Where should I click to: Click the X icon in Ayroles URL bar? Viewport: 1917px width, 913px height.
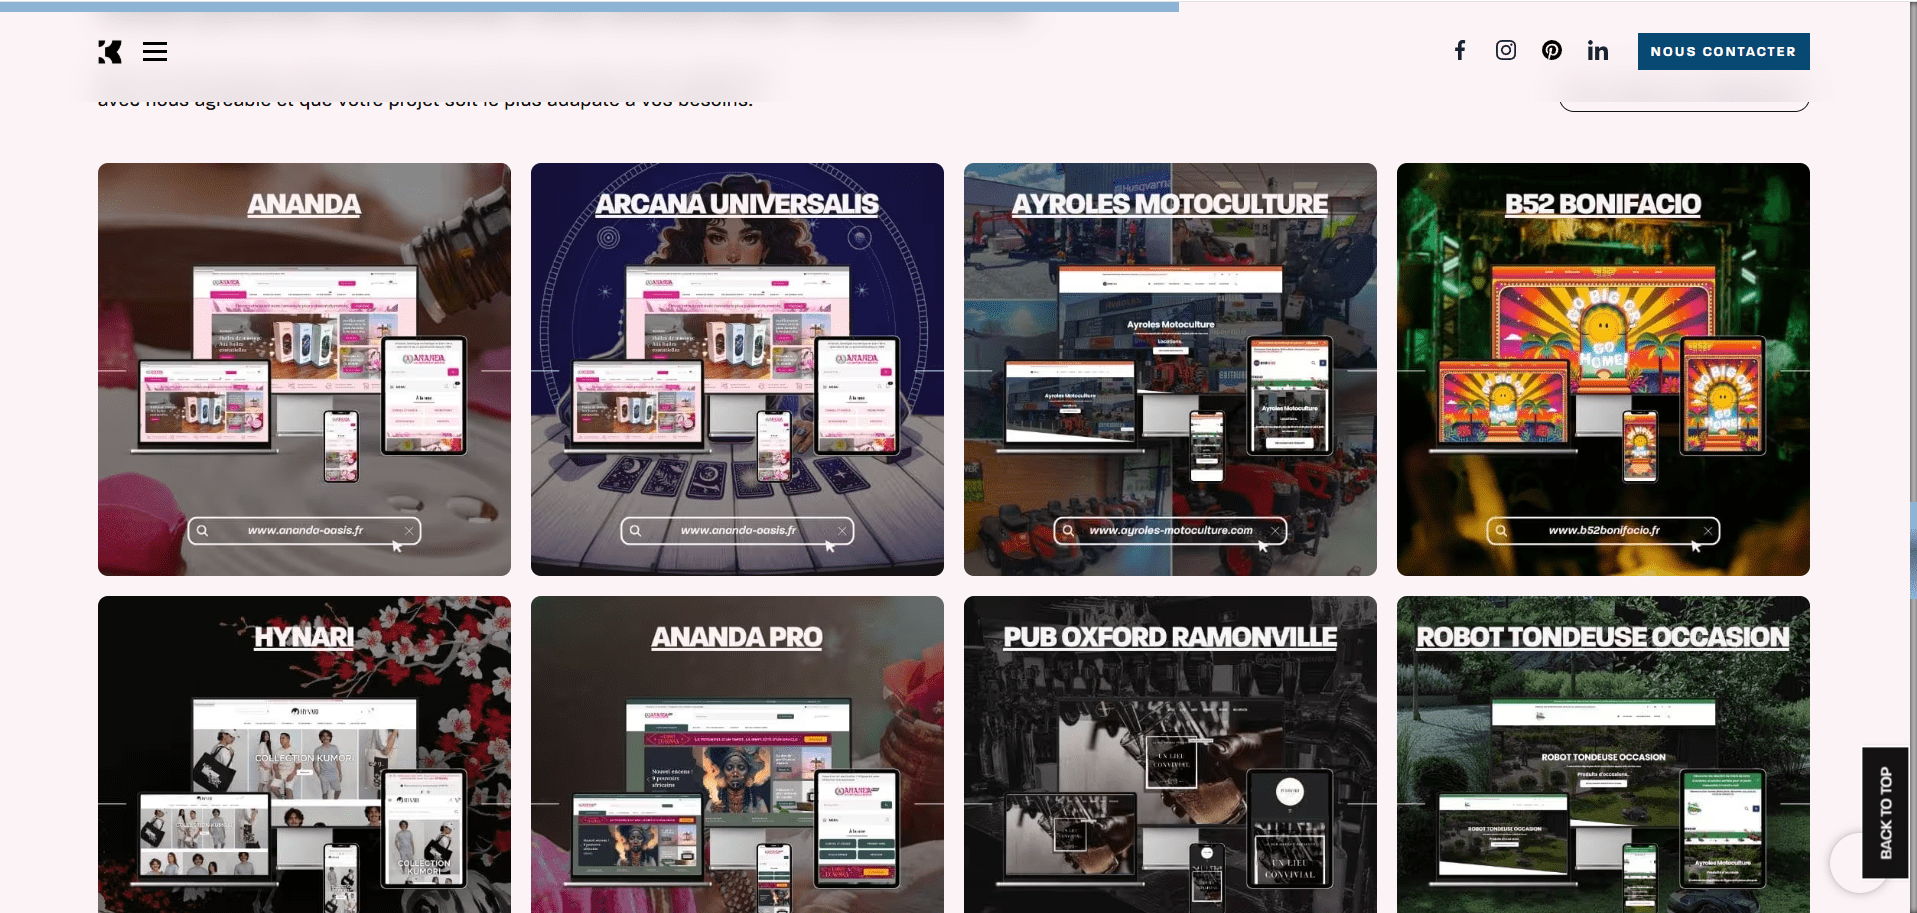[1275, 531]
